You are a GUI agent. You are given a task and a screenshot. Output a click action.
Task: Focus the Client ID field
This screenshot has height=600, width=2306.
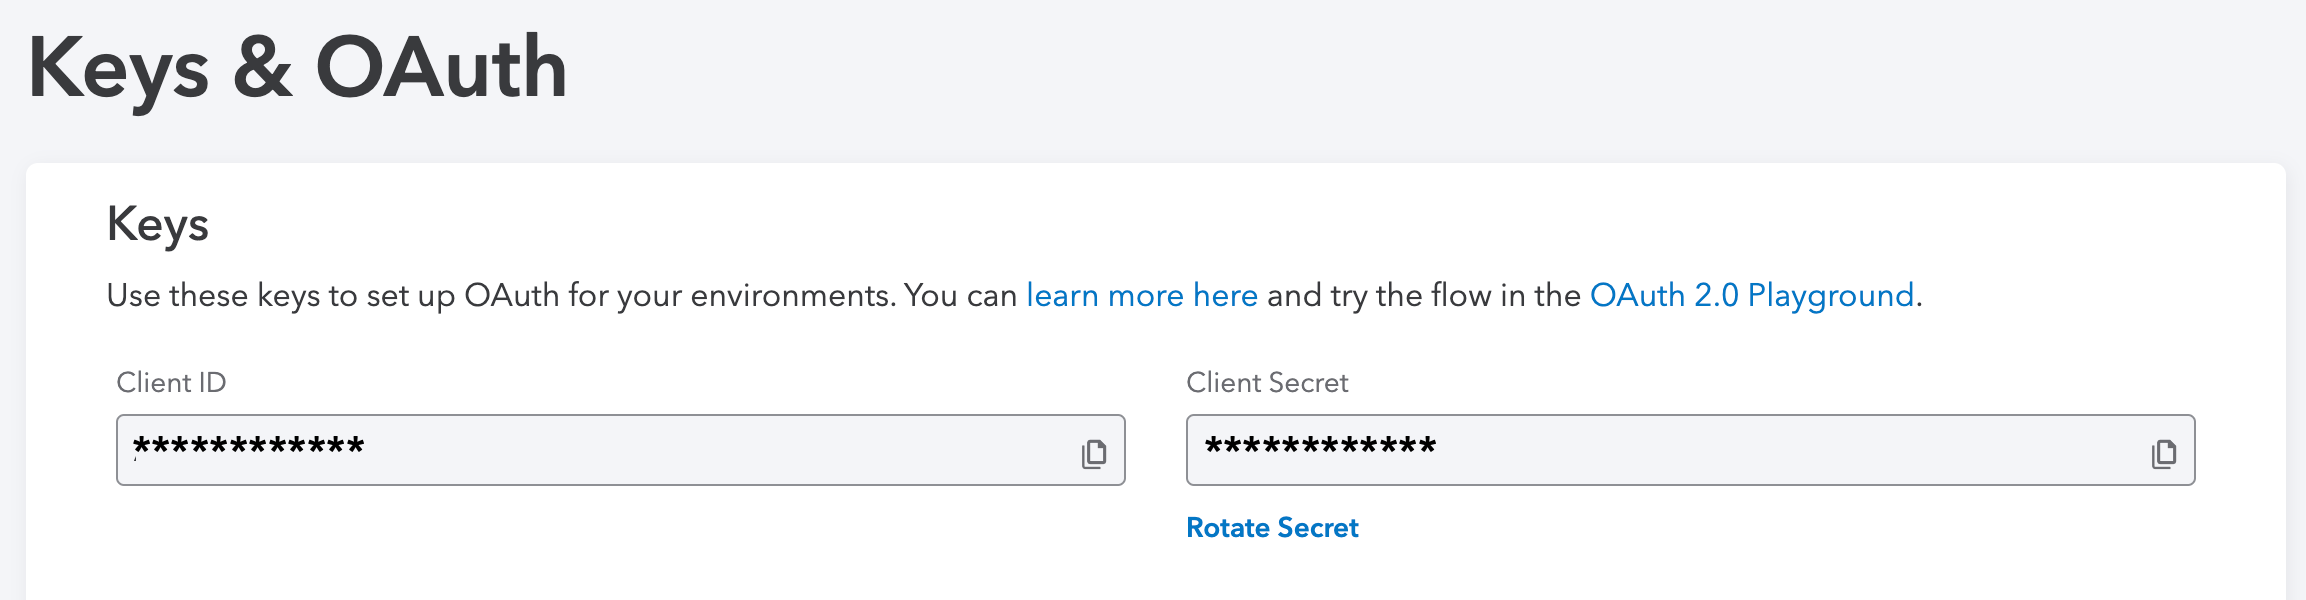(x=621, y=450)
